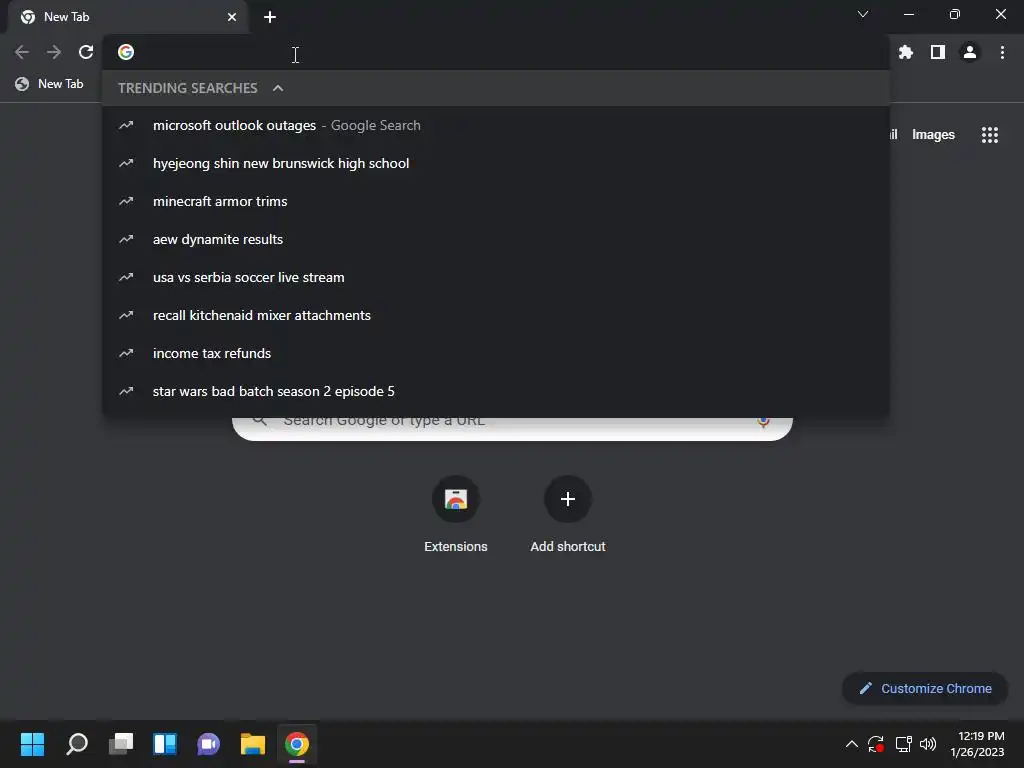Open the Widgets panel from the taskbar
This screenshot has height=768, width=1024.
coord(165,744)
